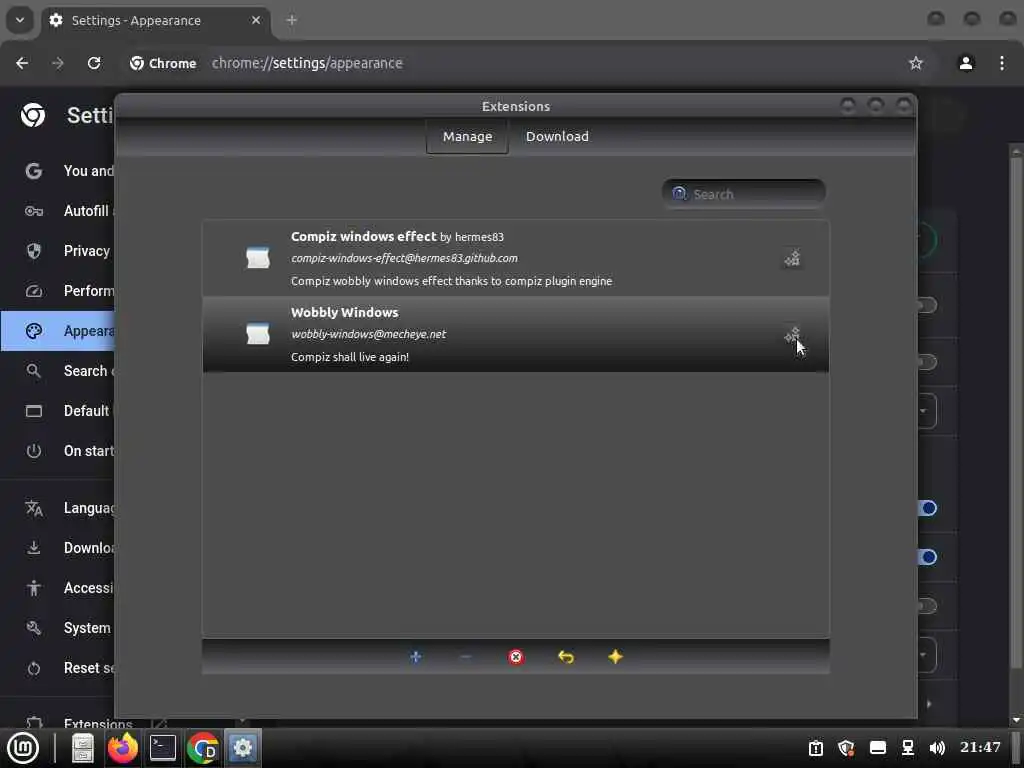The image size is (1024, 768).
Task: Open settings for Compiz windows effect extension
Action: coord(792,259)
